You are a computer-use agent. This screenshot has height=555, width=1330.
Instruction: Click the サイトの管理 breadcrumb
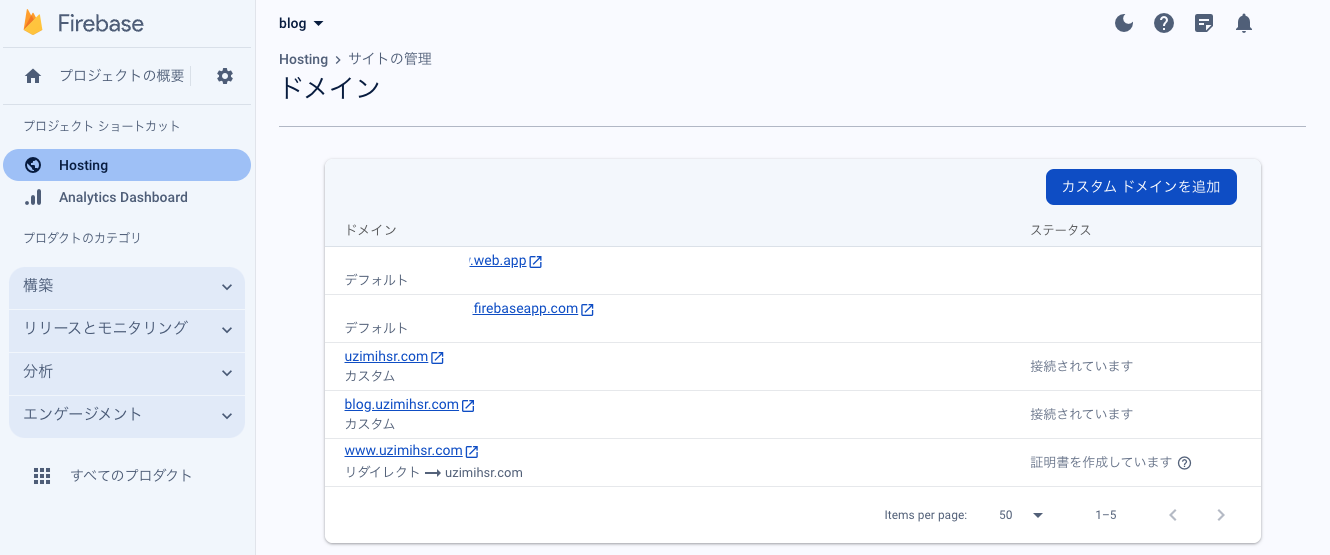390,60
